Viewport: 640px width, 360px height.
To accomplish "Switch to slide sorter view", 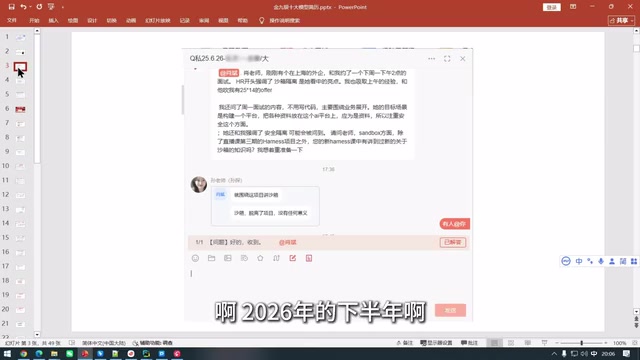I will 511,343.
